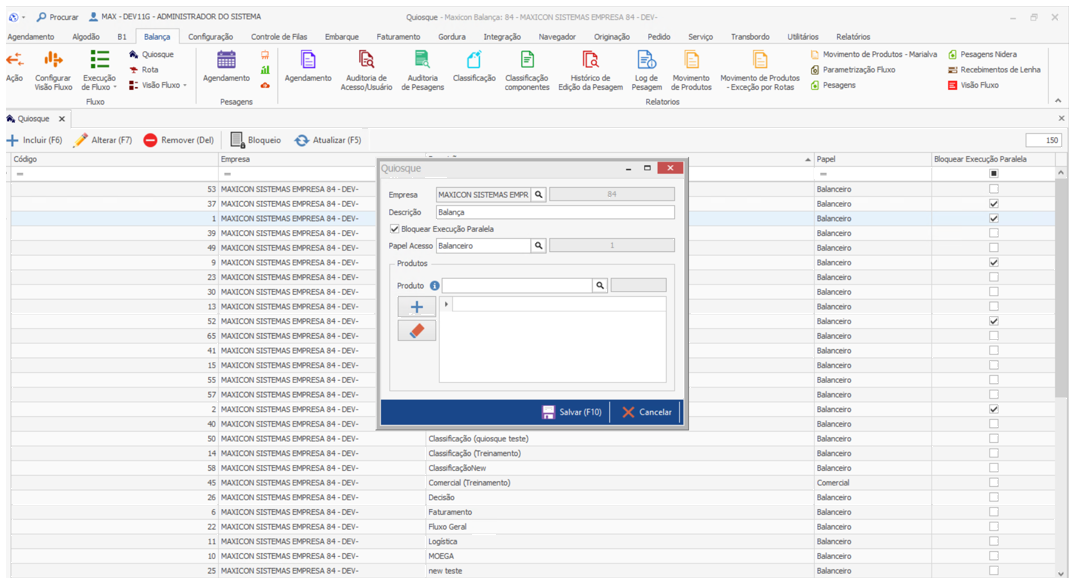Toggle the parallel-block checkbox for MOEGA row
Screen dimensions: 1073x584
tap(994, 556)
